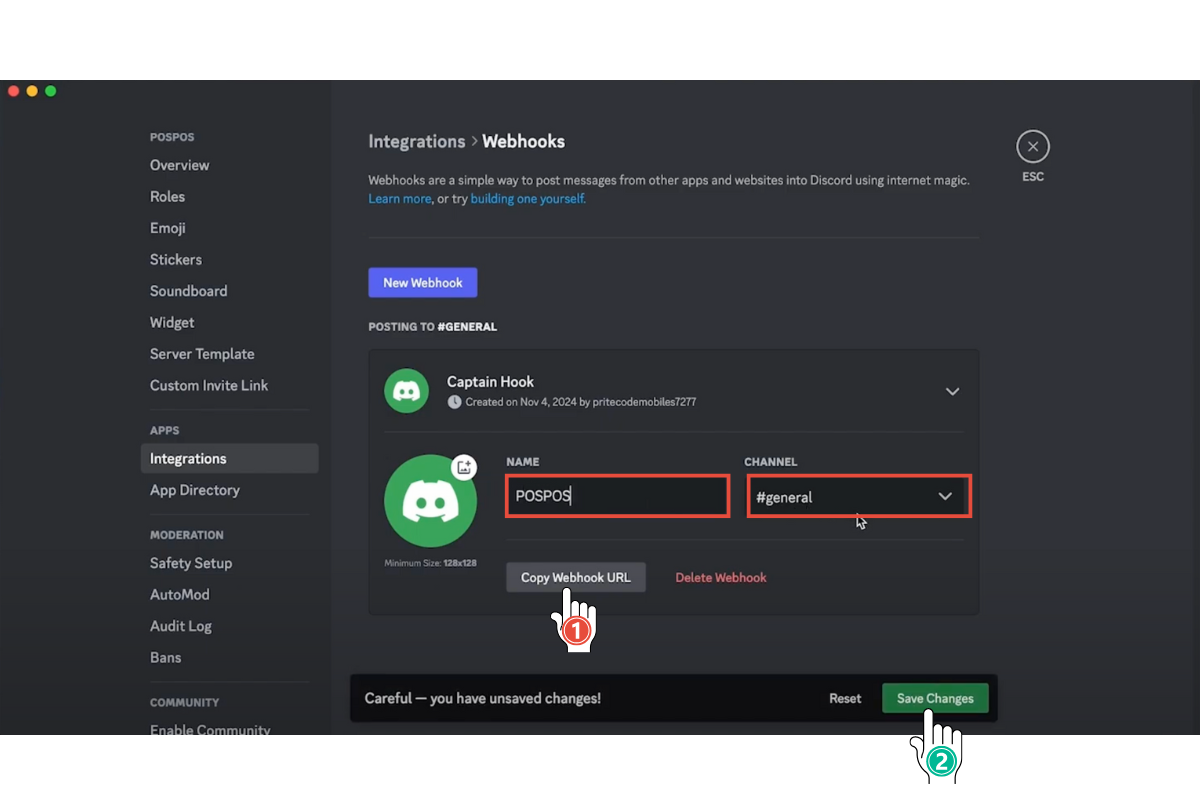1200x800 pixels.
Task: Go back to Integrations breadcrumb
Action: click(416, 141)
